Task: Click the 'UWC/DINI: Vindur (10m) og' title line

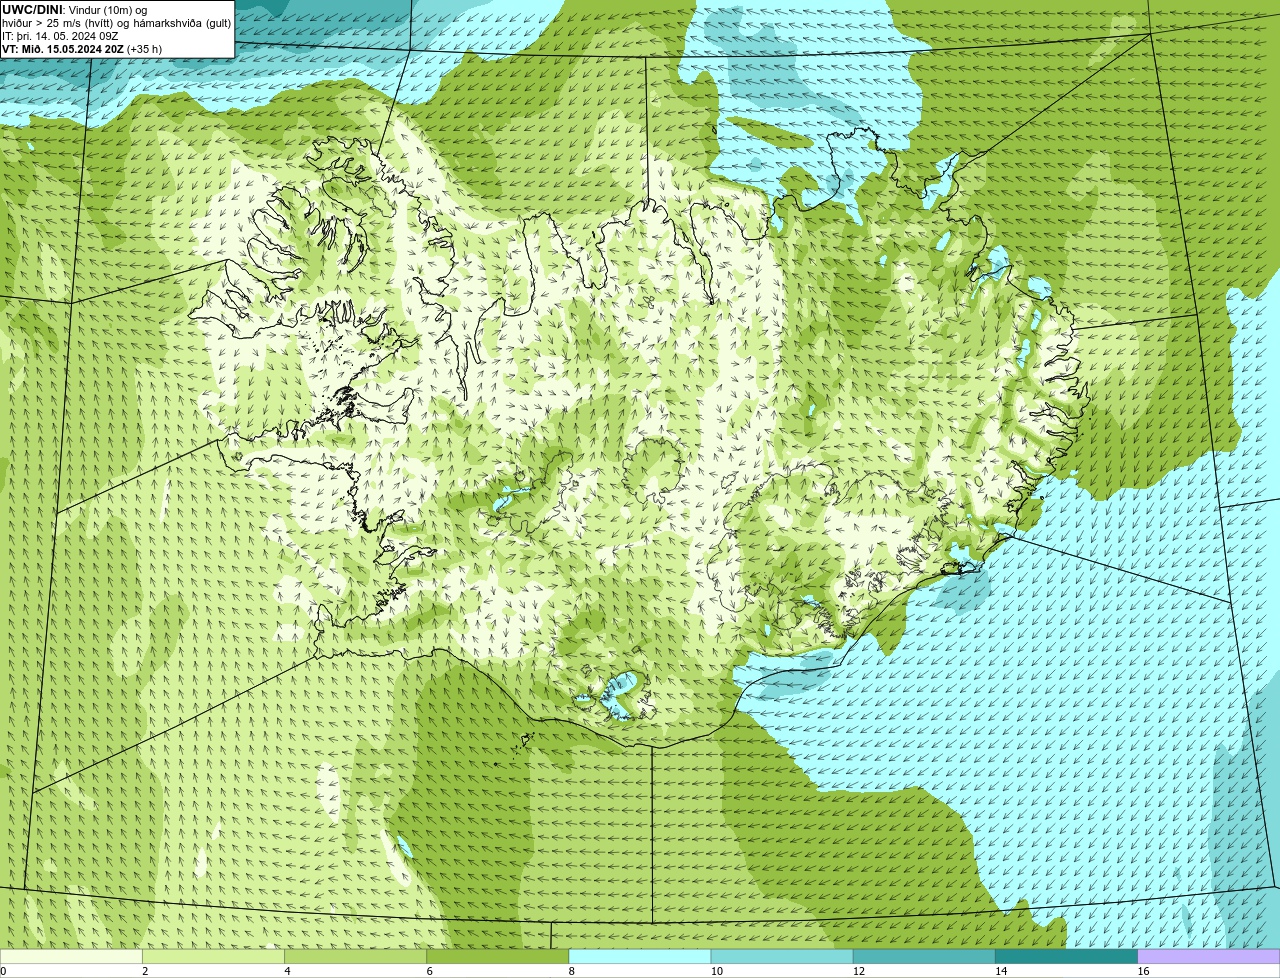Action: click(x=74, y=10)
